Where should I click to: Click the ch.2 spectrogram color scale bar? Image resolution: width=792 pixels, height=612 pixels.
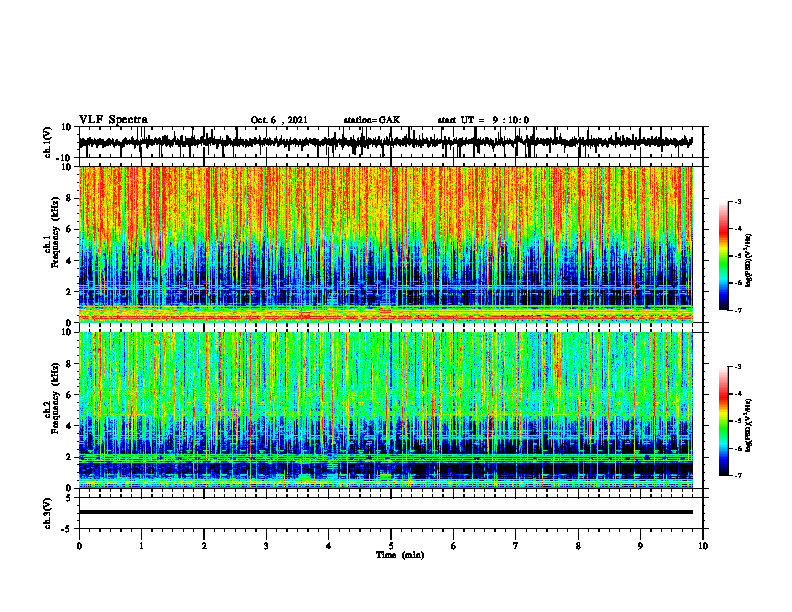723,421
